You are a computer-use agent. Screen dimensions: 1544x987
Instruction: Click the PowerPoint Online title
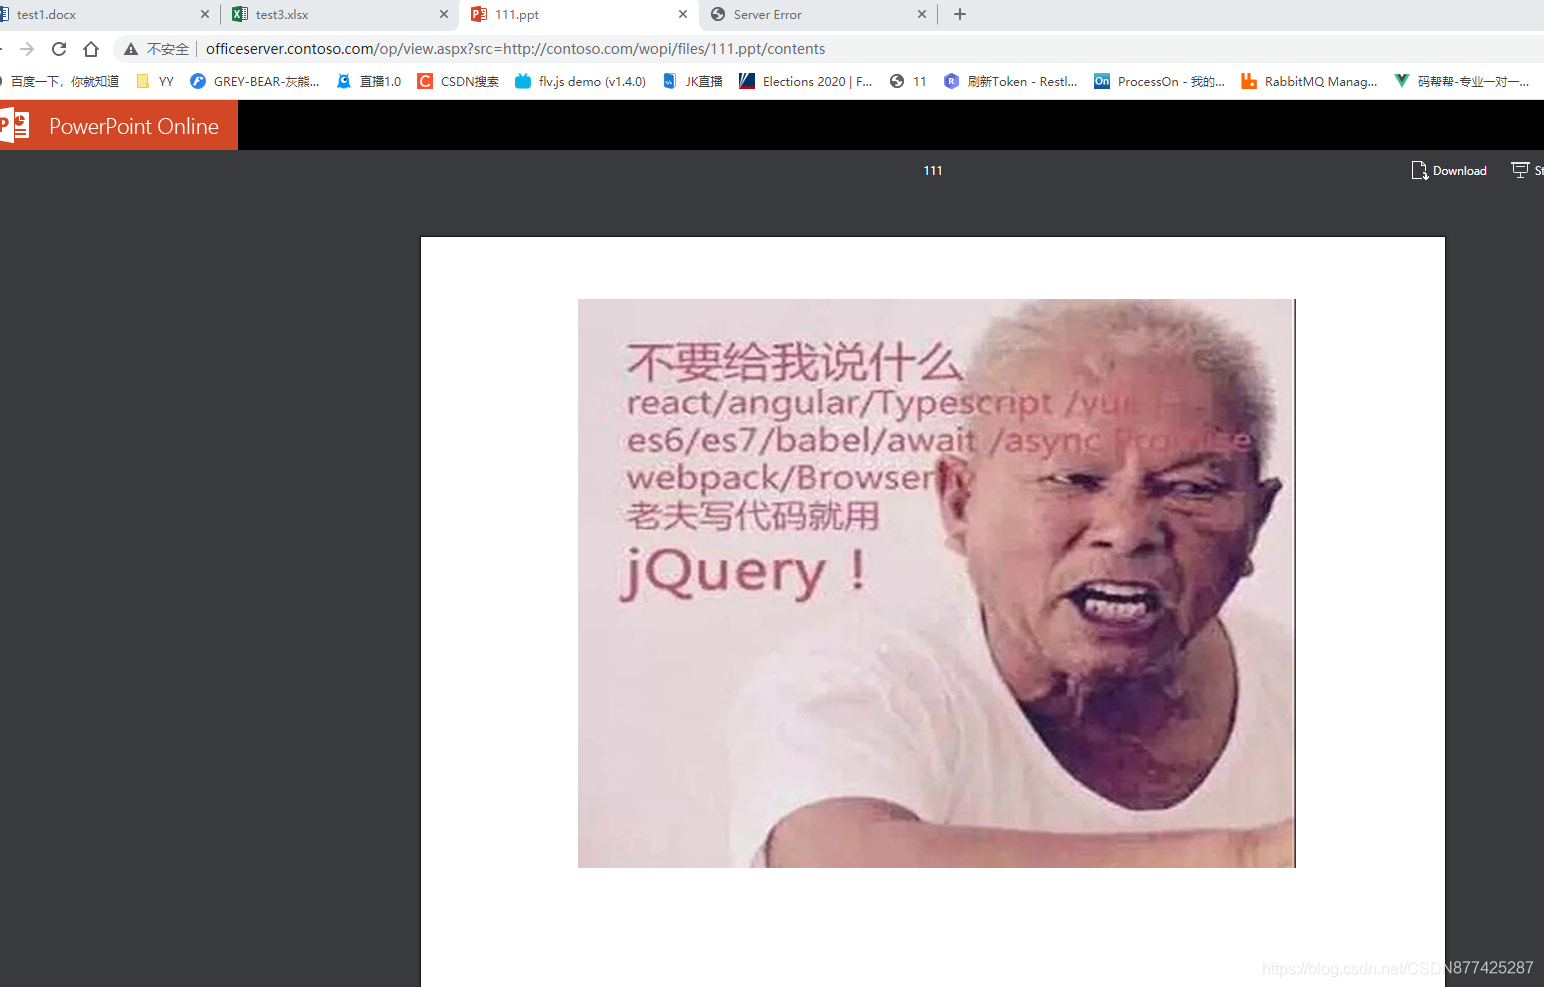coord(134,126)
